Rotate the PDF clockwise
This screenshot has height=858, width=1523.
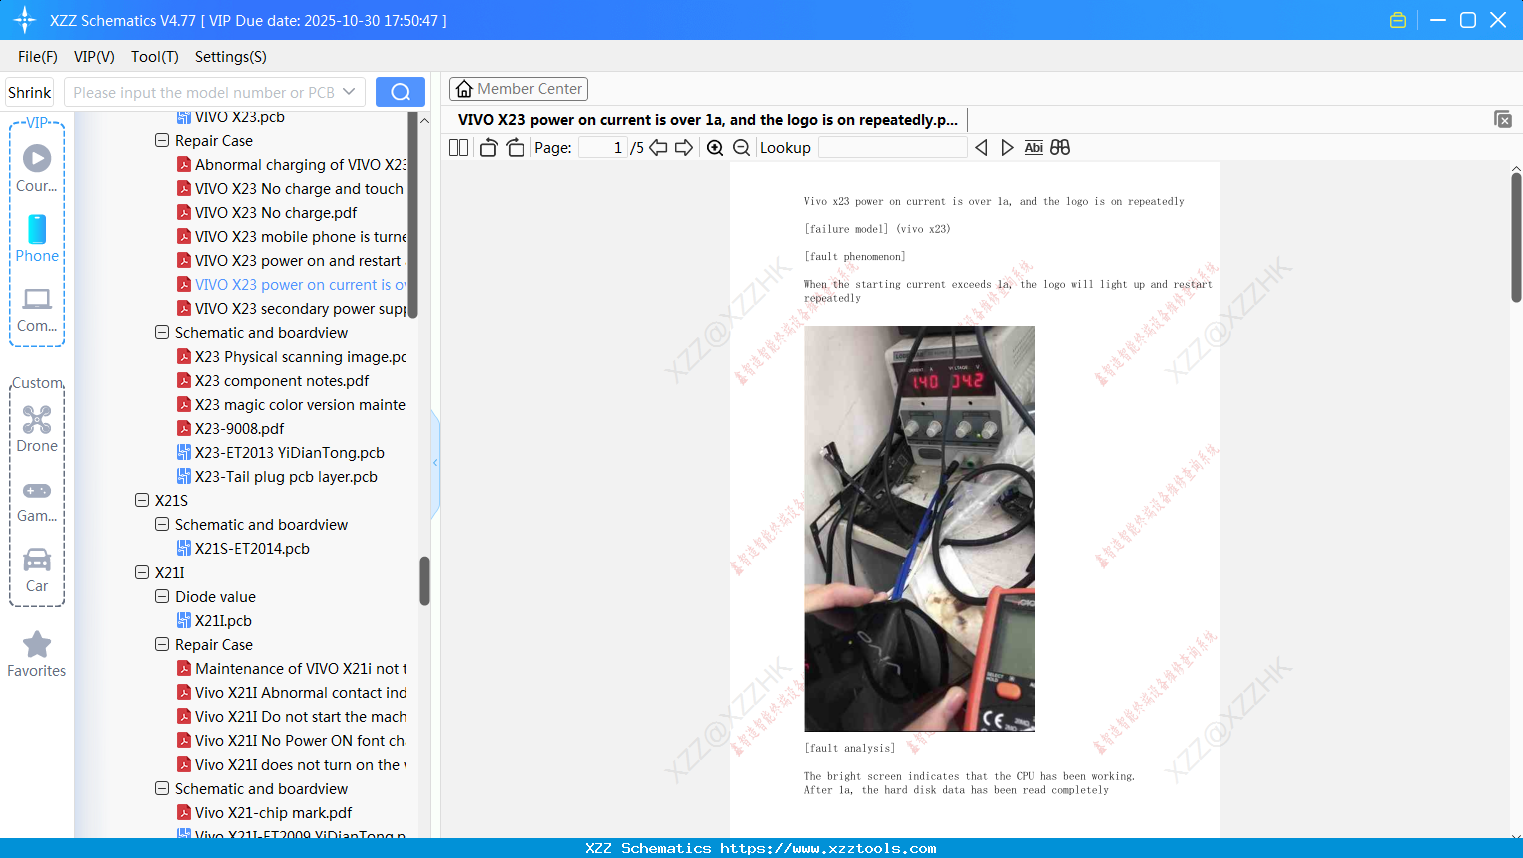(514, 147)
